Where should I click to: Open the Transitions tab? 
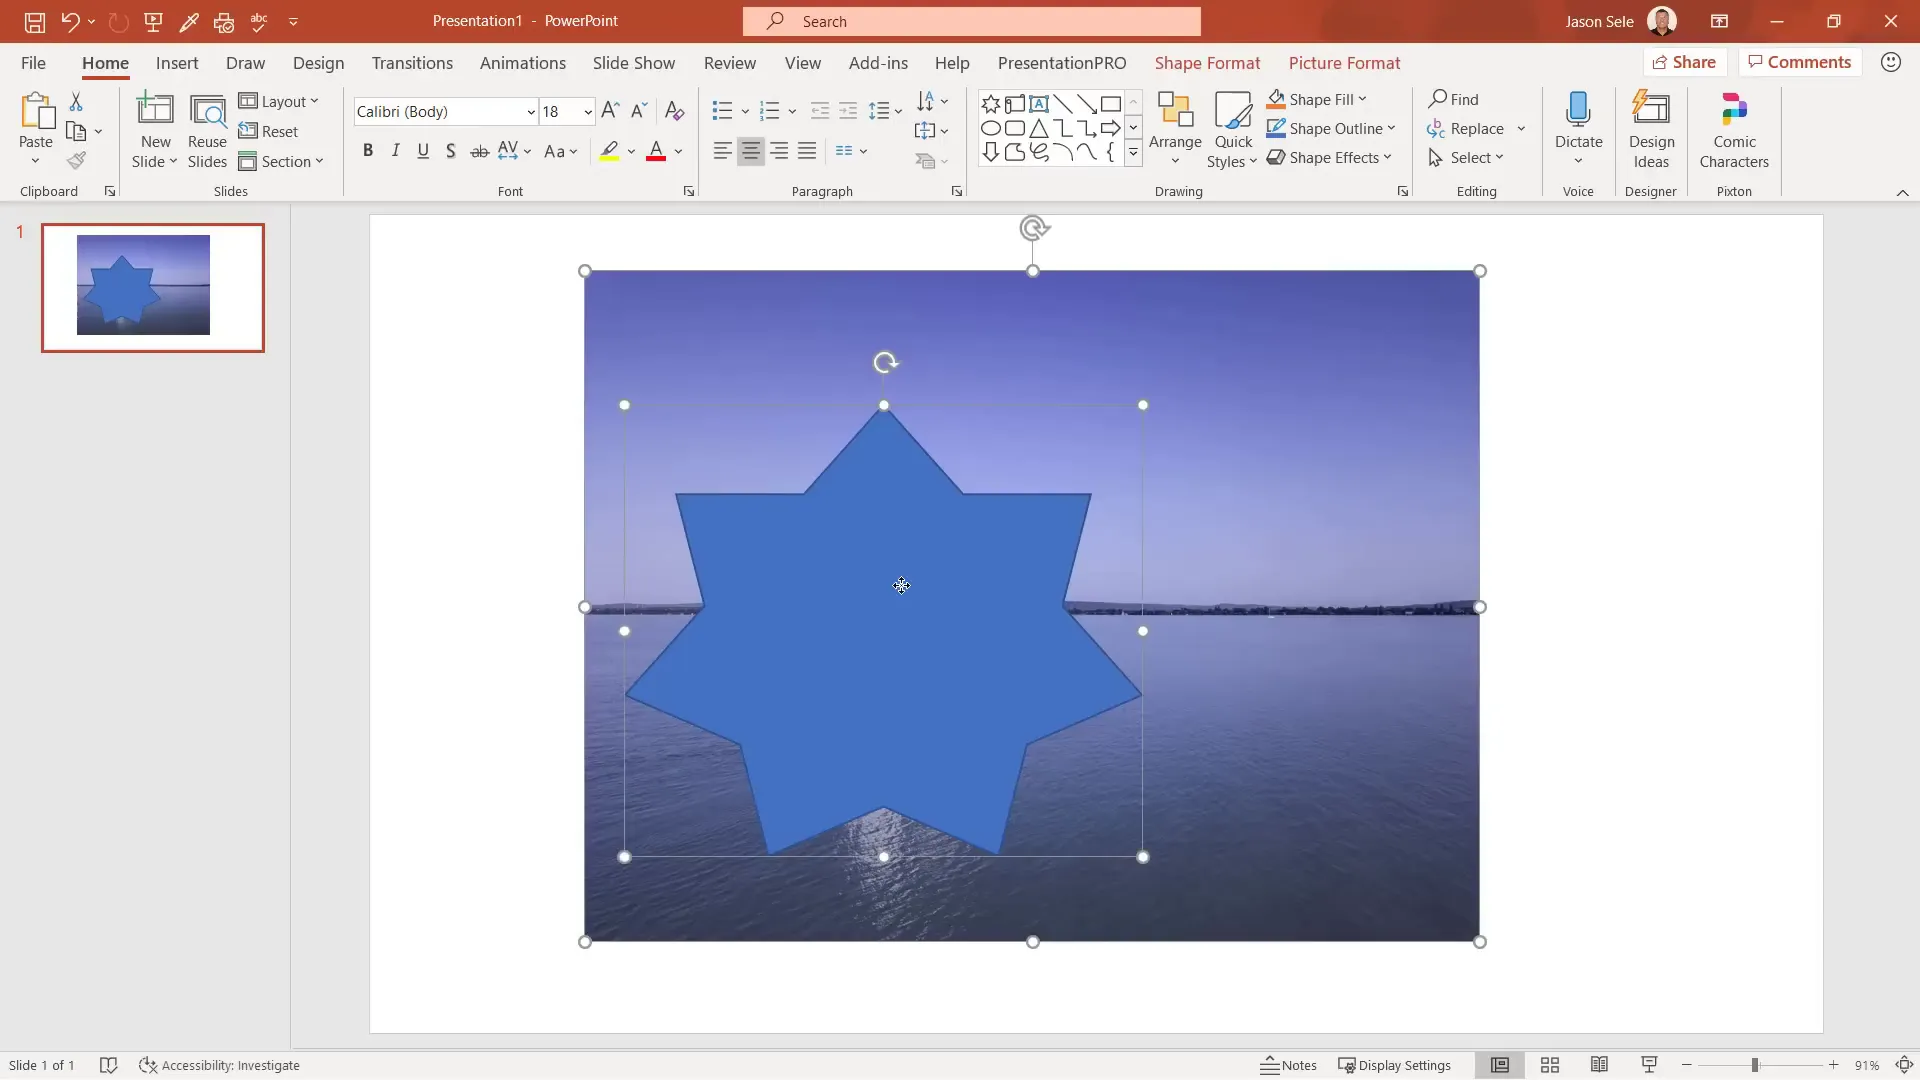click(412, 63)
